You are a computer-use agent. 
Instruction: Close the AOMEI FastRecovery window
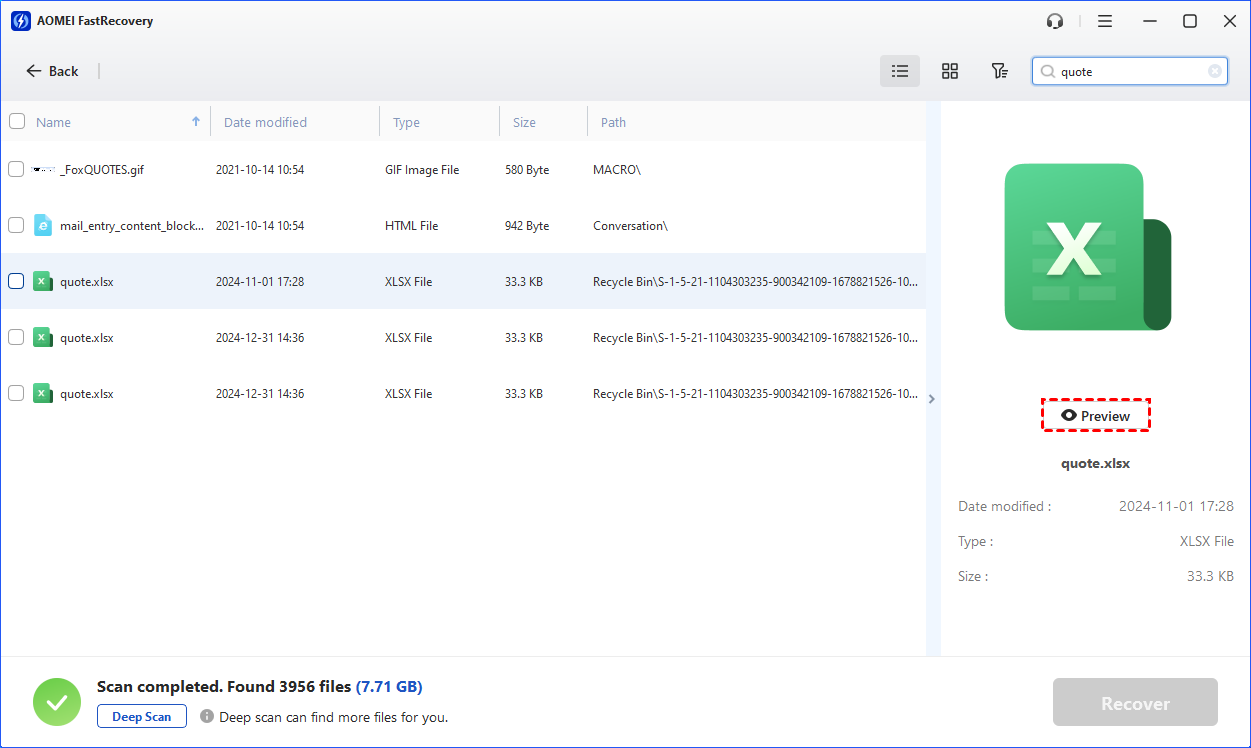tap(1229, 21)
